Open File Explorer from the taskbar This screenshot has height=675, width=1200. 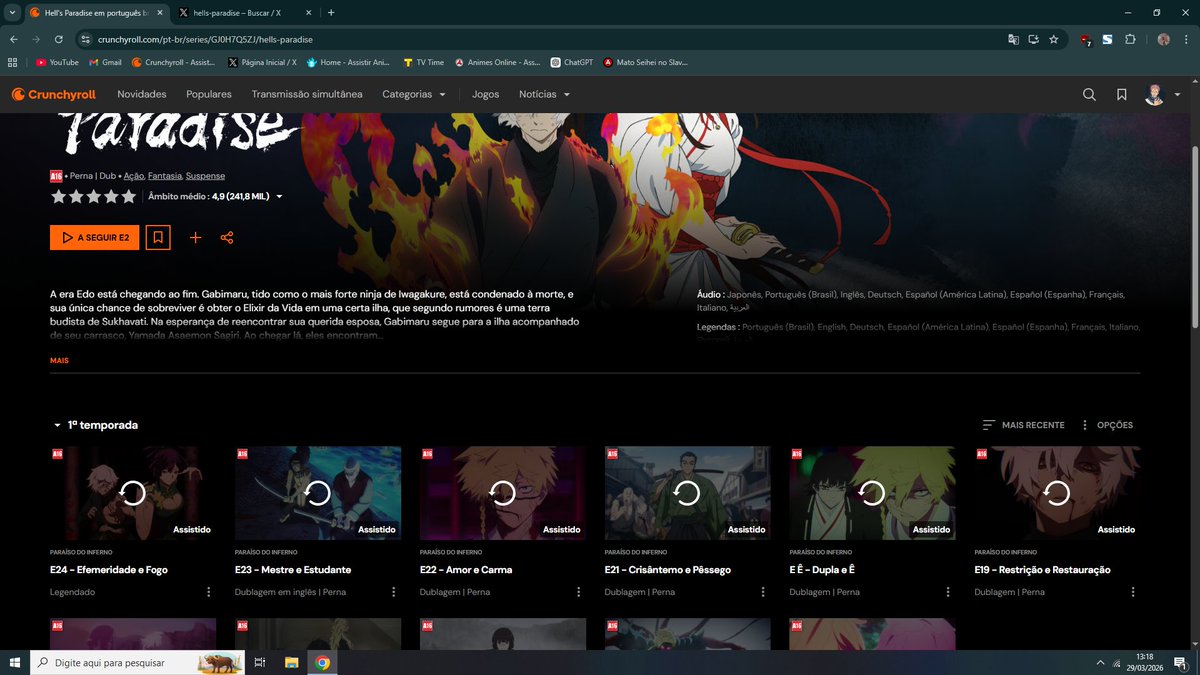291,662
